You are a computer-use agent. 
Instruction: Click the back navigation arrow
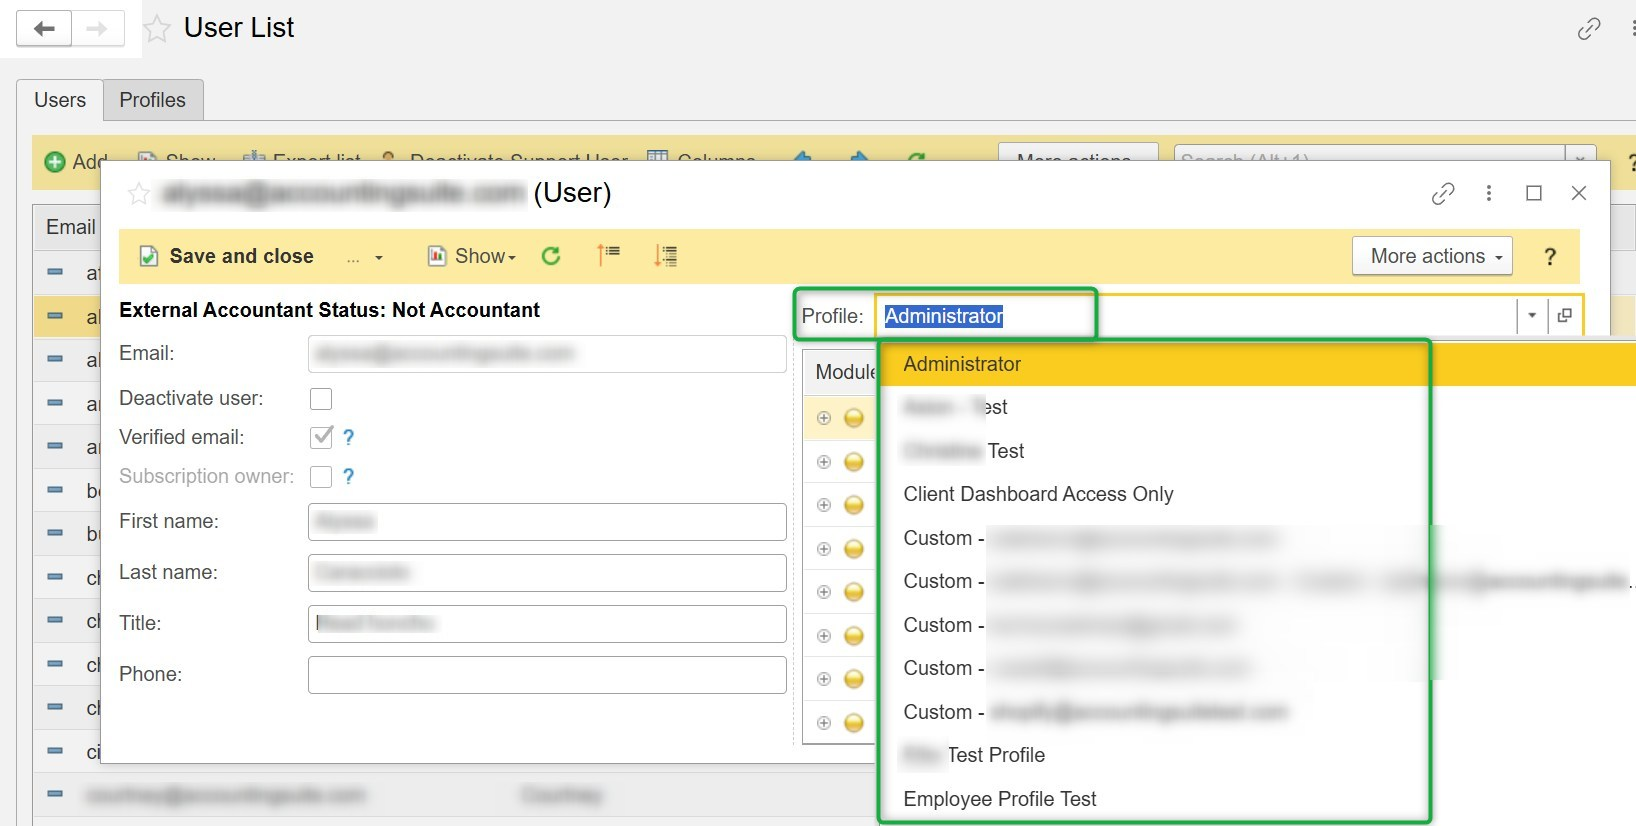44,28
